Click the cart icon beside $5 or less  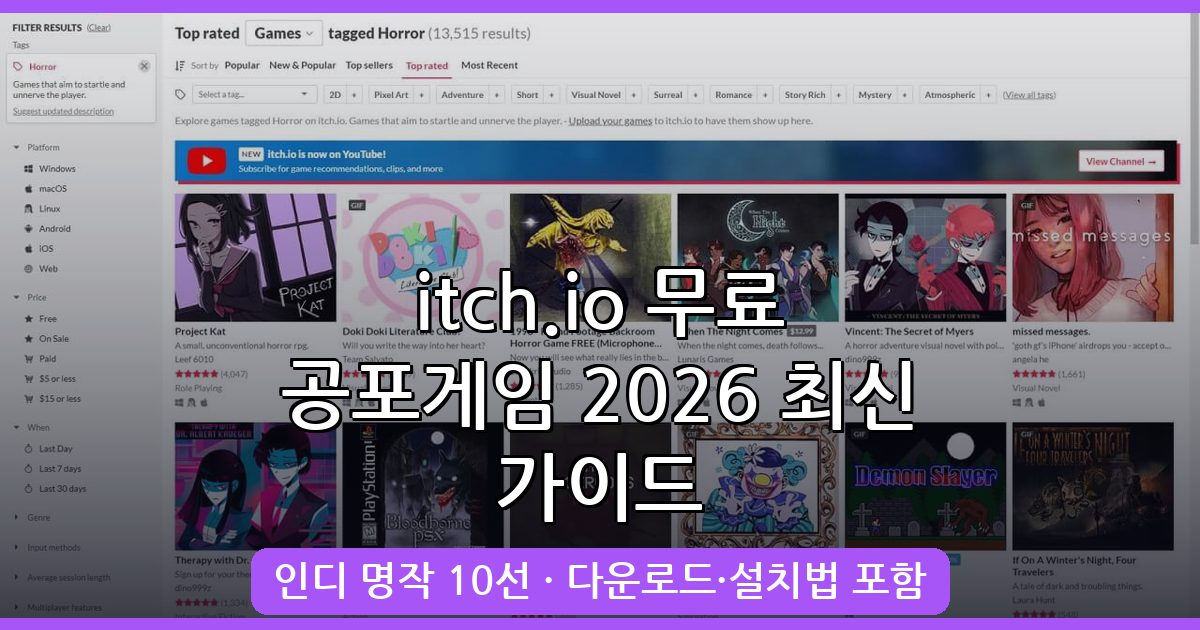(x=28, y=379)
